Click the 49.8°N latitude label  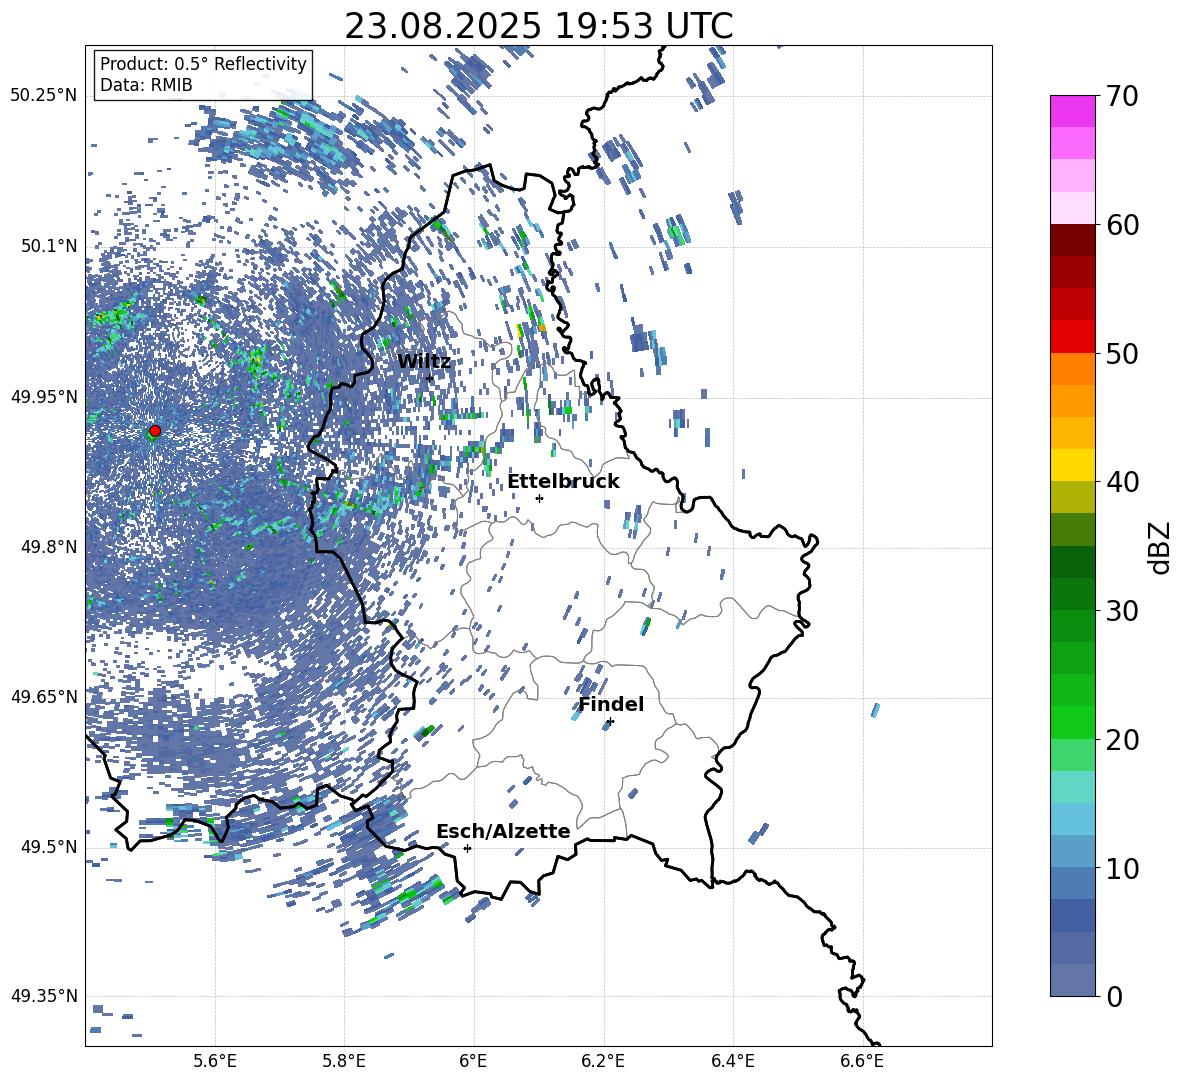point(48,547)
